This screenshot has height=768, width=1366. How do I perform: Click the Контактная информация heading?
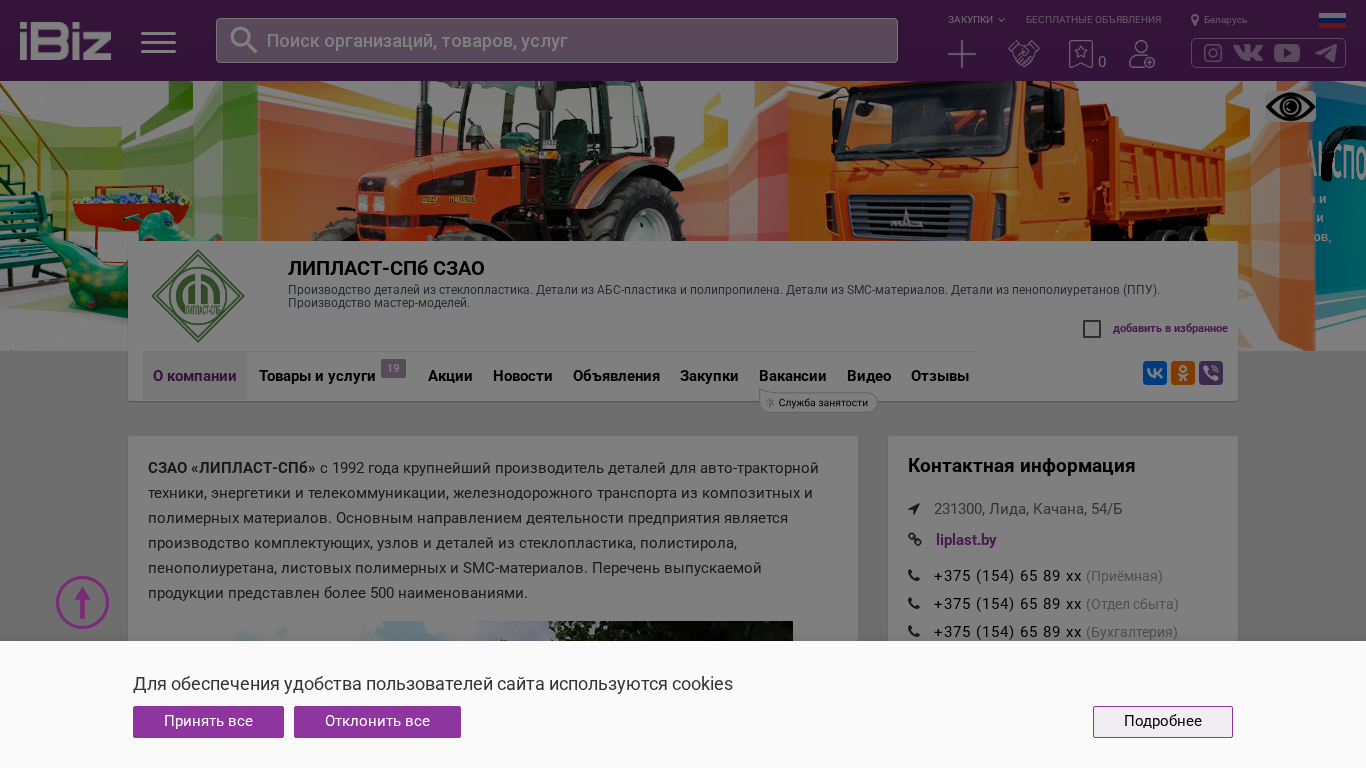[x=1021, y=466]
